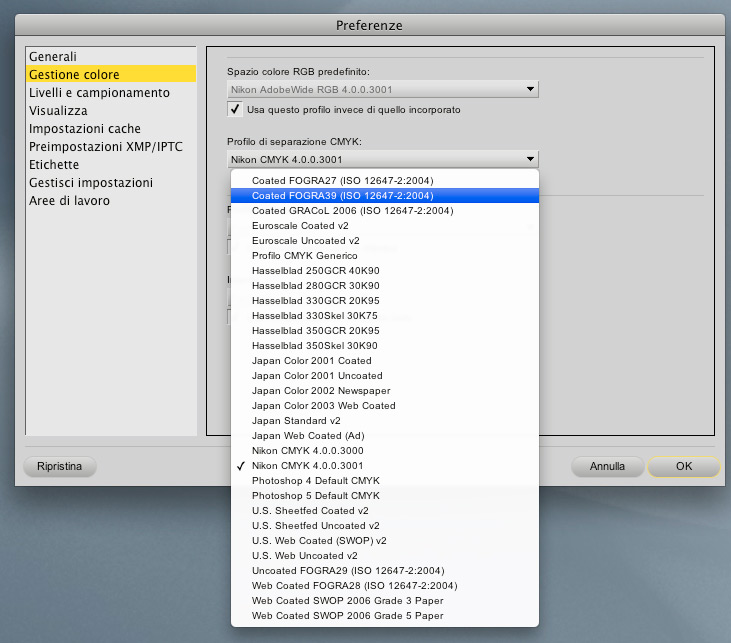Click the Ripristina button
731x643 pixels.
tap(60, 466)
